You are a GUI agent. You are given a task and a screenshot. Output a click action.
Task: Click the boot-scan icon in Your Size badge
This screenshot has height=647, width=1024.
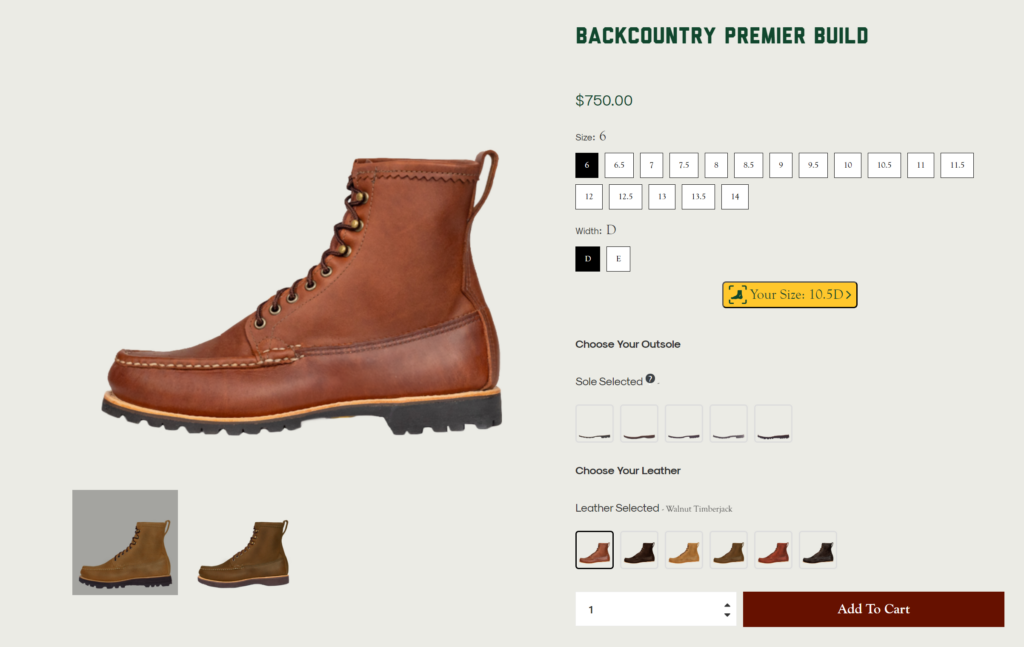[738, 295]
